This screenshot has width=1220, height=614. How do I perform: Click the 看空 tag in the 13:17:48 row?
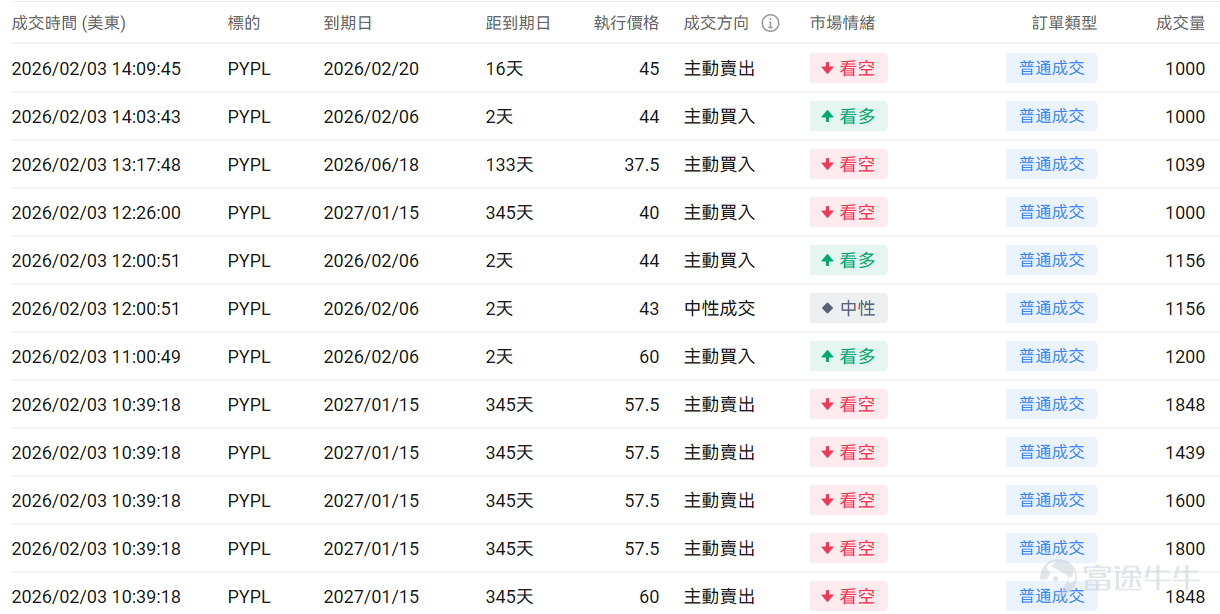pos(849,164)
